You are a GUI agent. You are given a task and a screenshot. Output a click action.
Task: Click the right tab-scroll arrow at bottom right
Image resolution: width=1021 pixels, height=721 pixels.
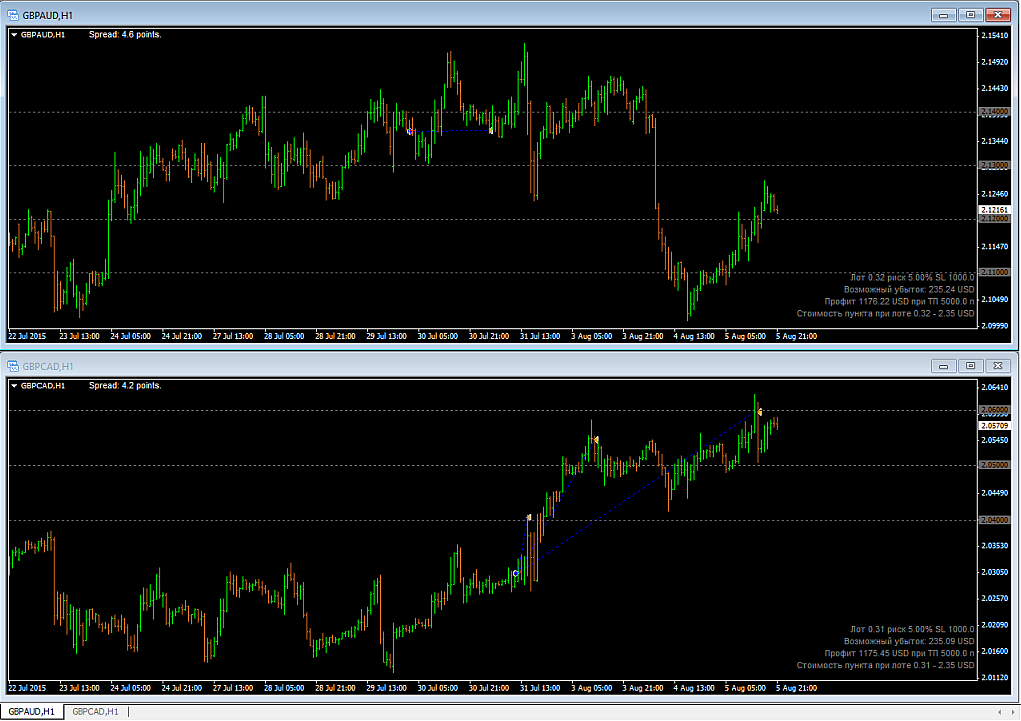click(x=1012, y=712)
